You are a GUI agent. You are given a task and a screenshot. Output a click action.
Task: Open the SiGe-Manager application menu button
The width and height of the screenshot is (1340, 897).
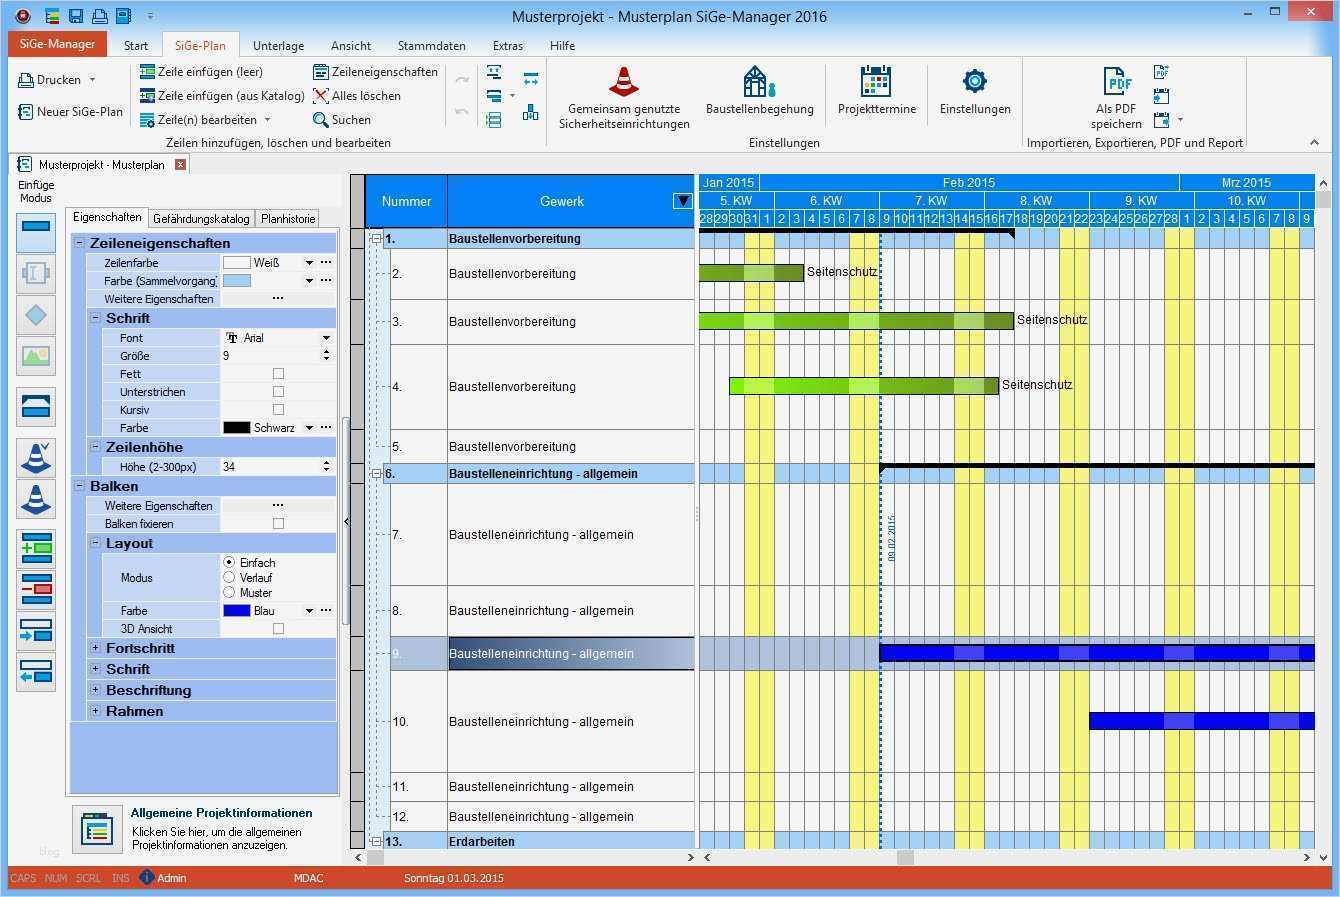point(58,44)
